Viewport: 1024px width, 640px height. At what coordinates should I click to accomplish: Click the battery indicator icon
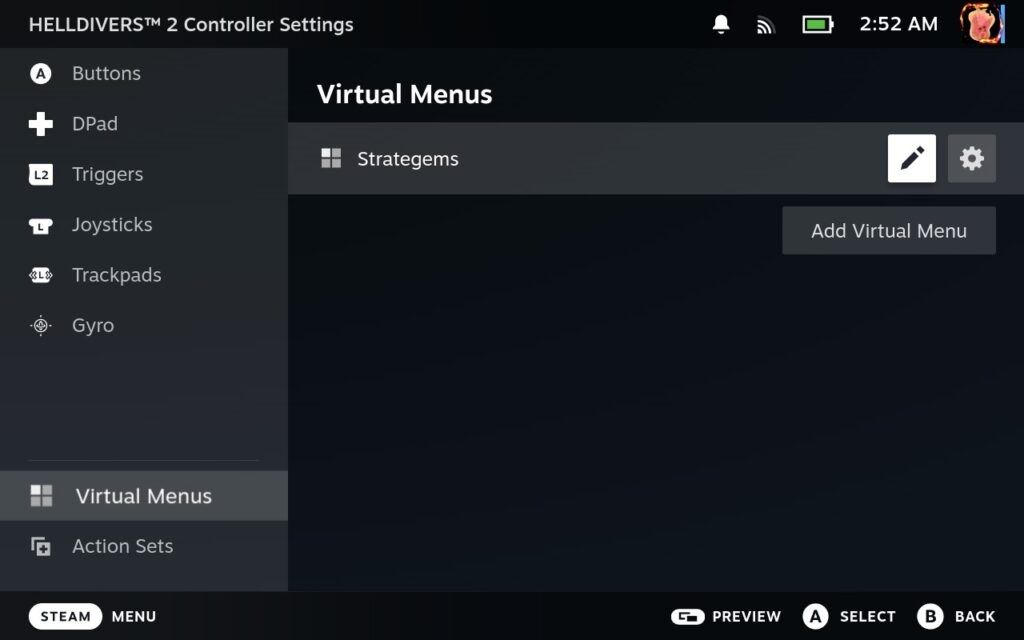[x=818, y=25]
